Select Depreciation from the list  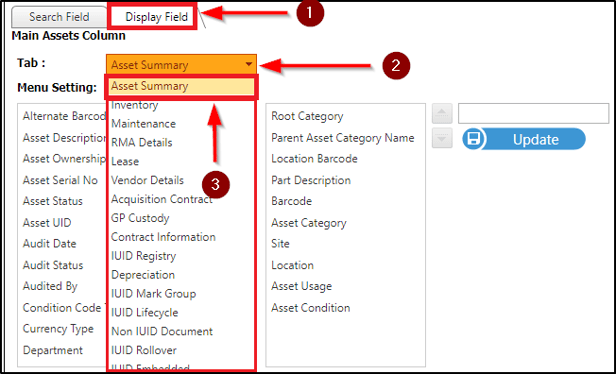(143, 275)
